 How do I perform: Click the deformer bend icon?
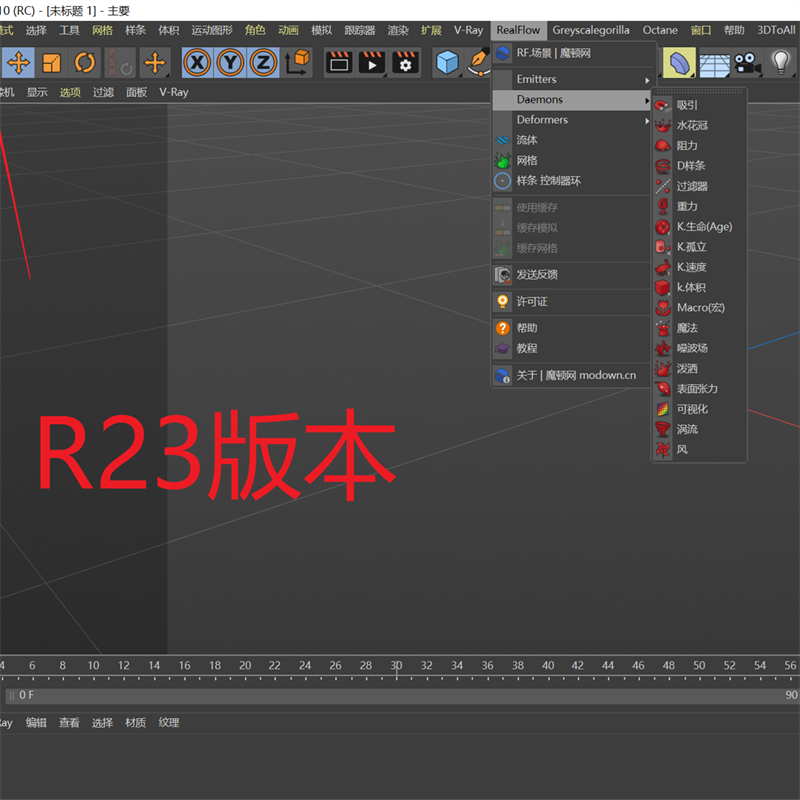pyautogui.click(x=679, y=63)
